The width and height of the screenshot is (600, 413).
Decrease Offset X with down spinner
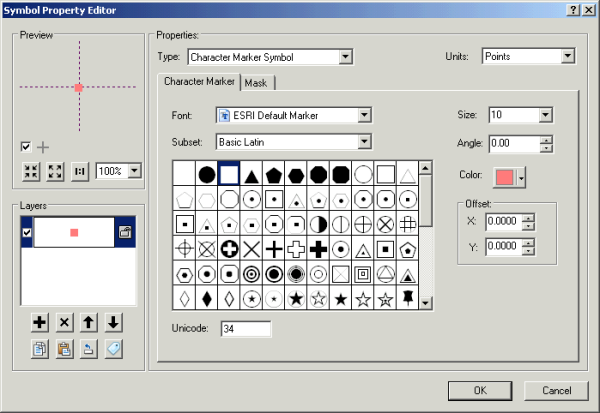(528, 226)
